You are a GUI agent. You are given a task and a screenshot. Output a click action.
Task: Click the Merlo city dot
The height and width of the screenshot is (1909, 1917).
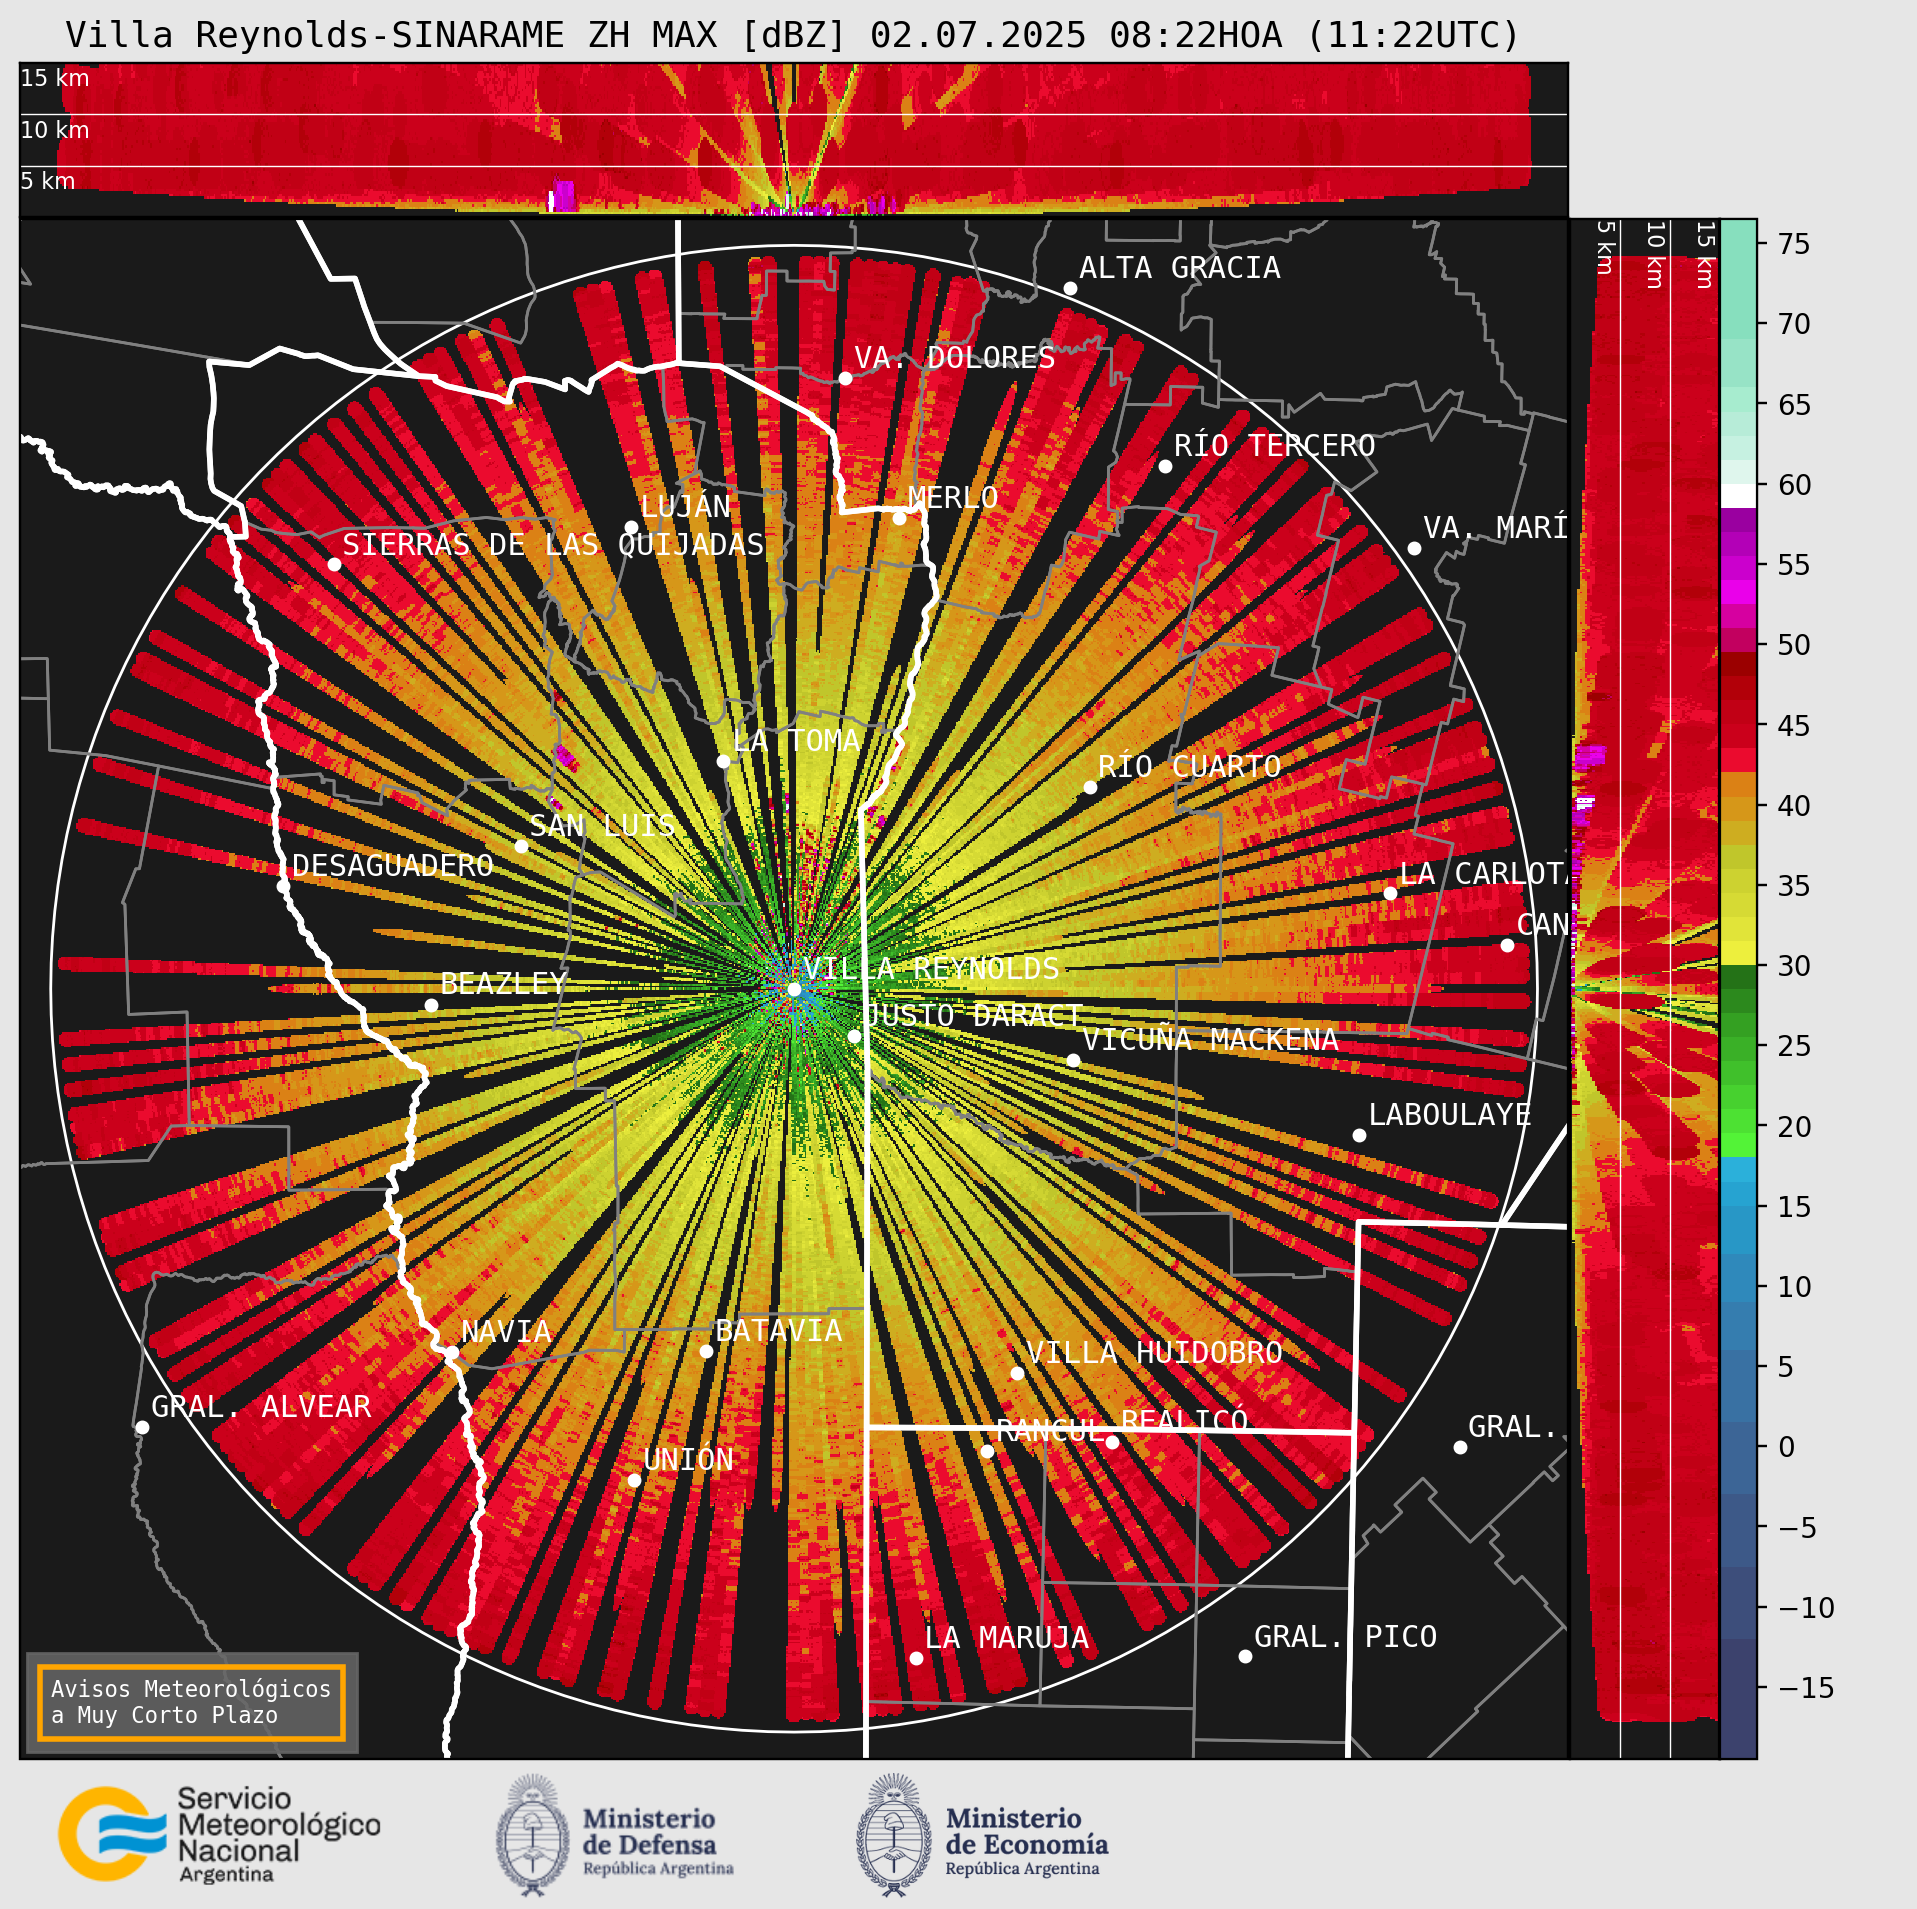(x=899, y=518)
